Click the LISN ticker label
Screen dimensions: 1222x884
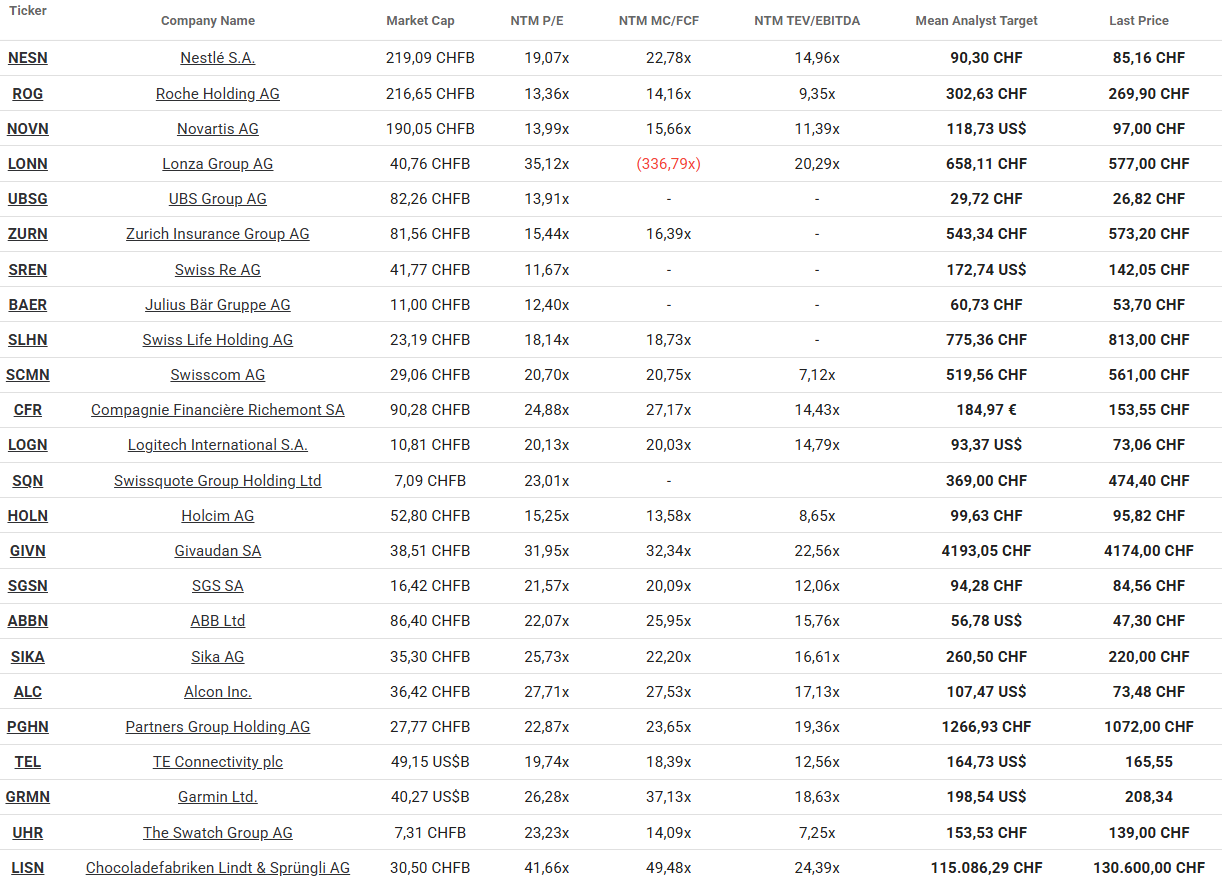[27, 868]
